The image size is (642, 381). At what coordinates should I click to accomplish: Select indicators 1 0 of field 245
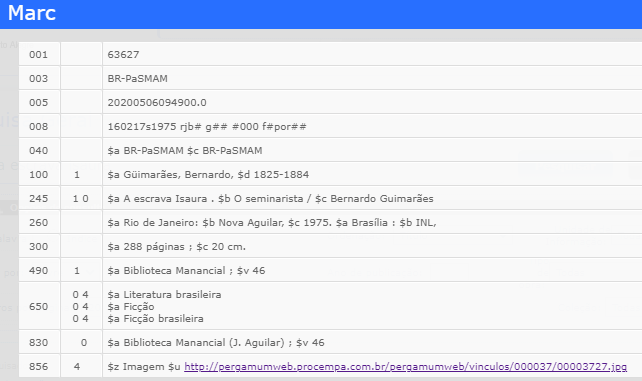click(x=81, y=198)
